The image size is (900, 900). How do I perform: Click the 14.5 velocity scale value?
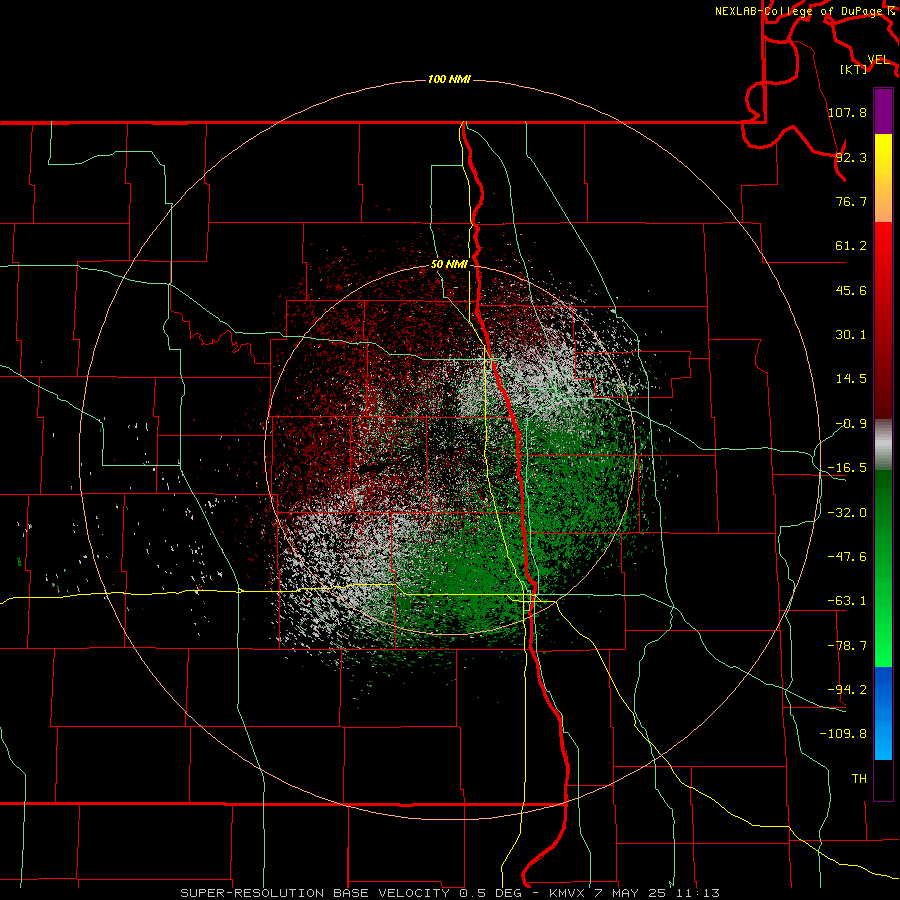pyautogui.click(x=851, y=379)
